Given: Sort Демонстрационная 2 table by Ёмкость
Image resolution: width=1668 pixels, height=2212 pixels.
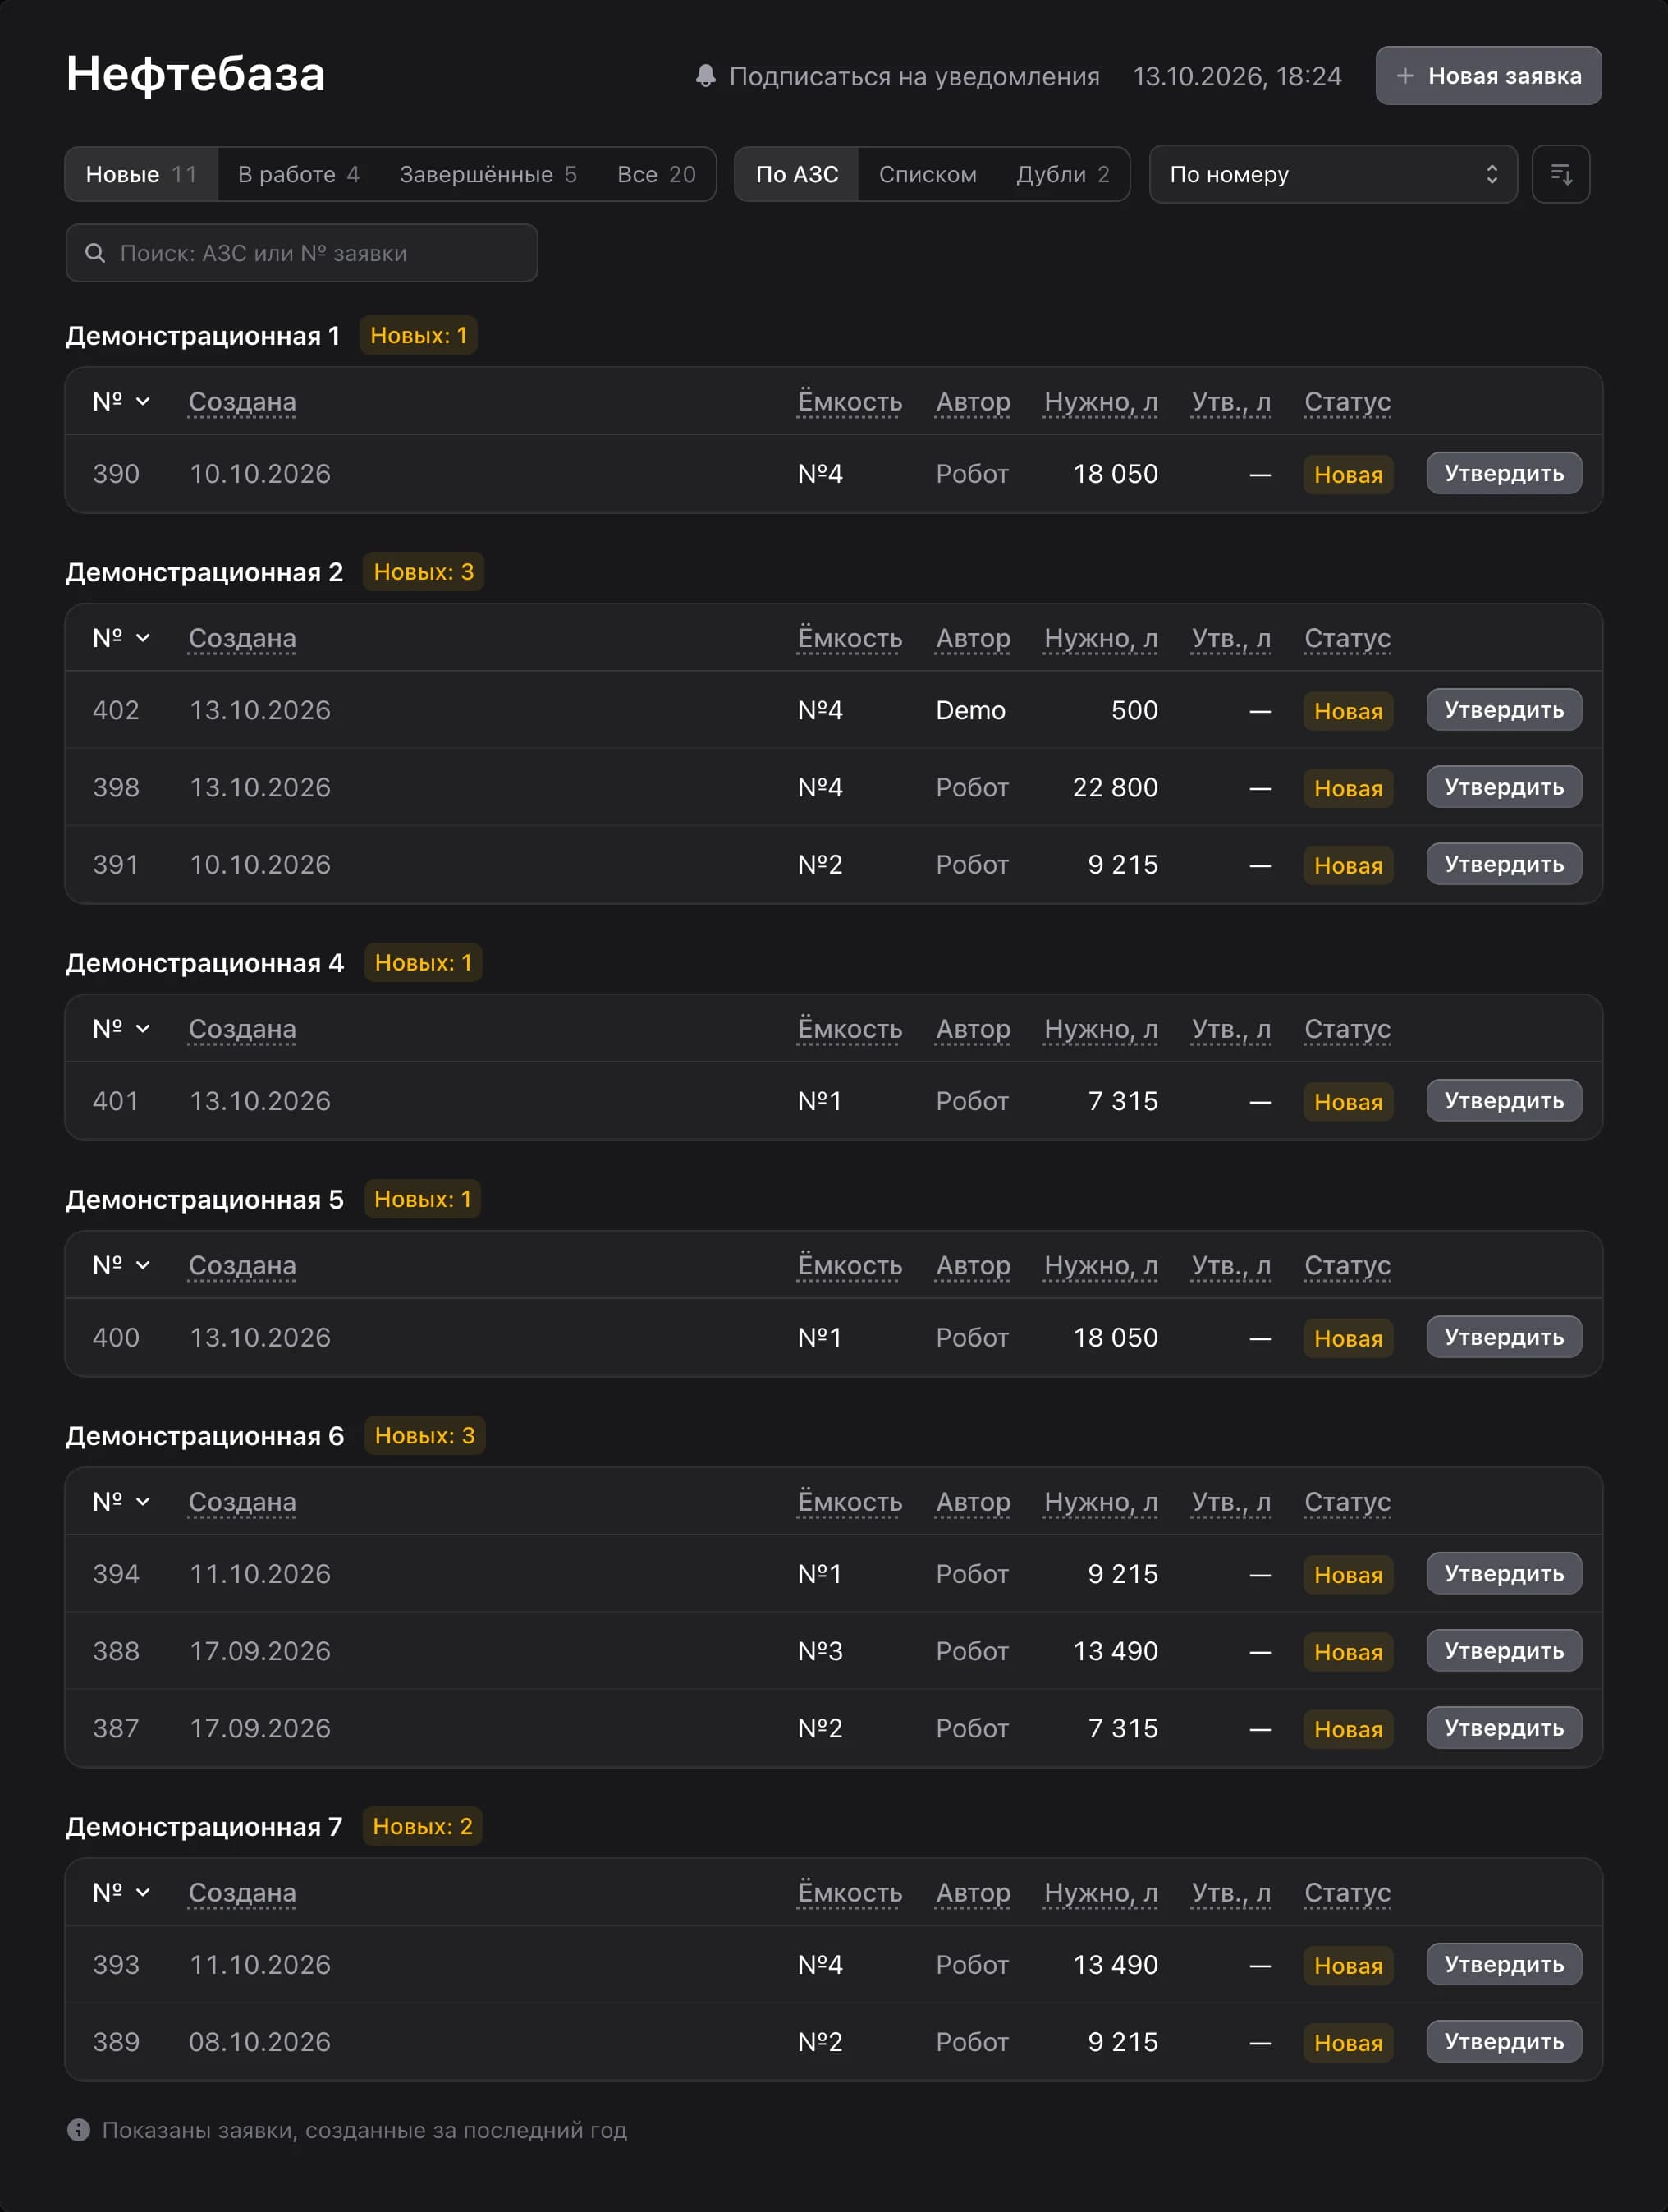Looking at the screenshot, I should 850,638.
